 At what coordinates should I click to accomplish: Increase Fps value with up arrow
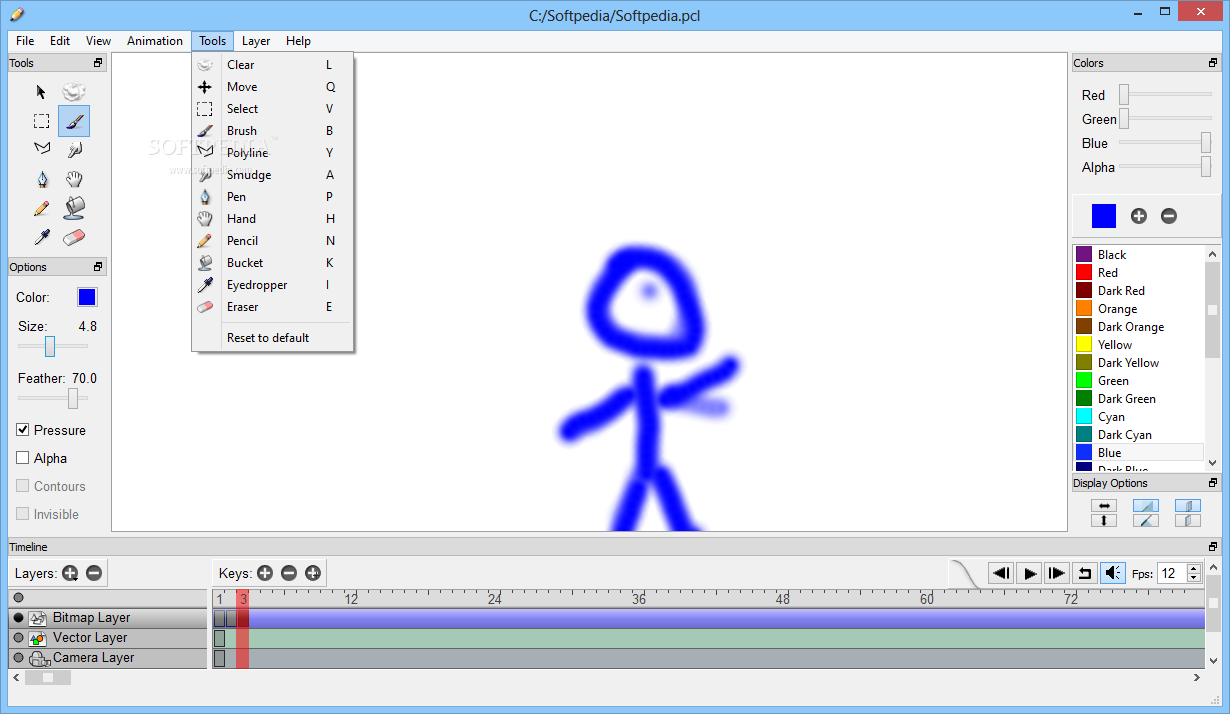[1194, 569]
